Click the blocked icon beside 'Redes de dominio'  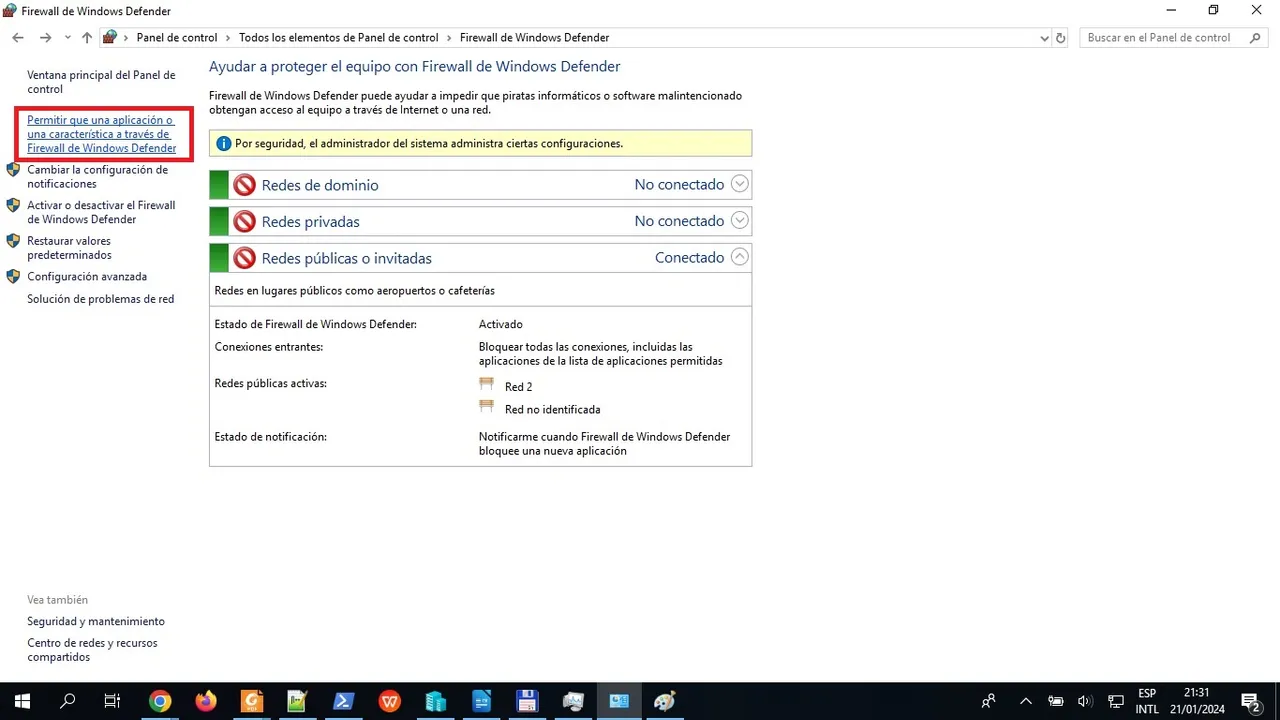[245, 185]
